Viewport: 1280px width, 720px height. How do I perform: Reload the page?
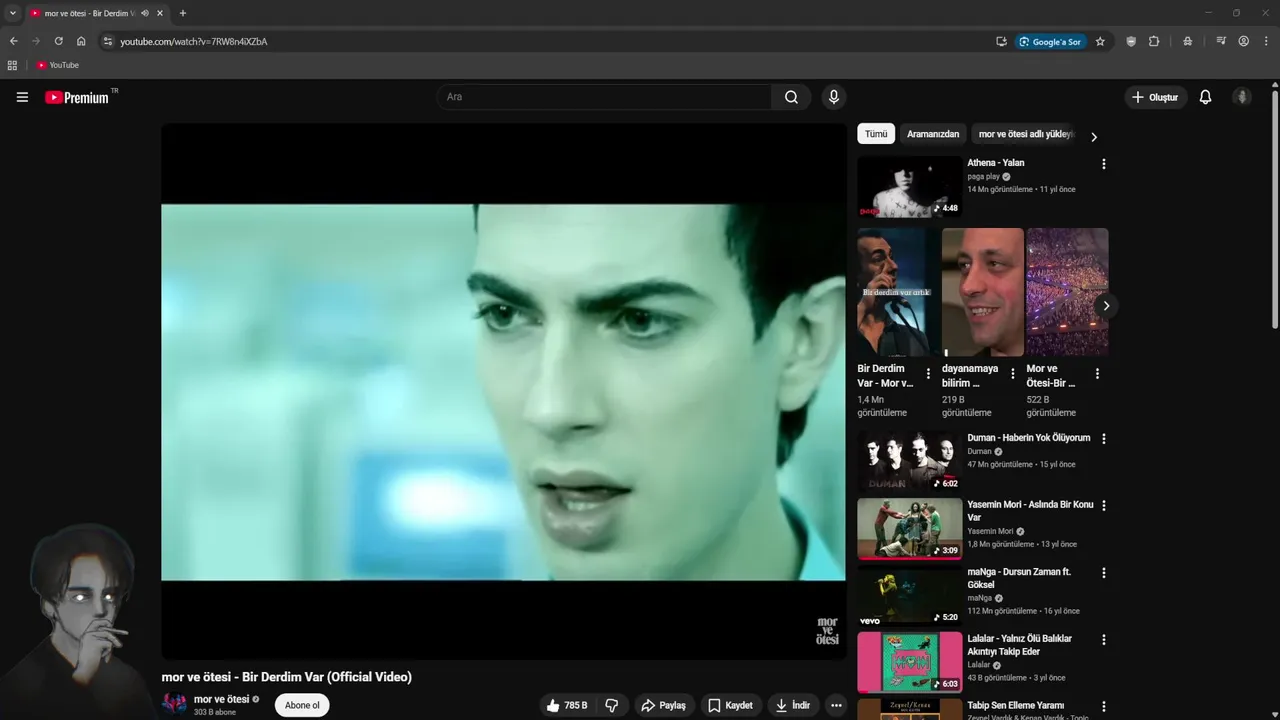58,41
